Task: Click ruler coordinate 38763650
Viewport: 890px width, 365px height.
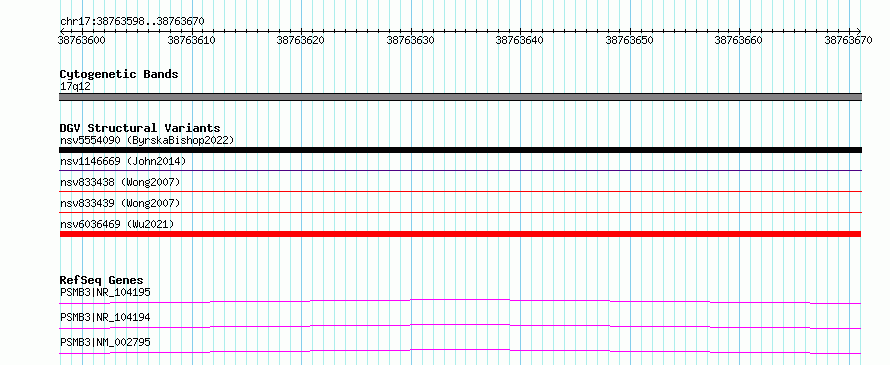Action: pyautogui.click(x=629, y=40)
